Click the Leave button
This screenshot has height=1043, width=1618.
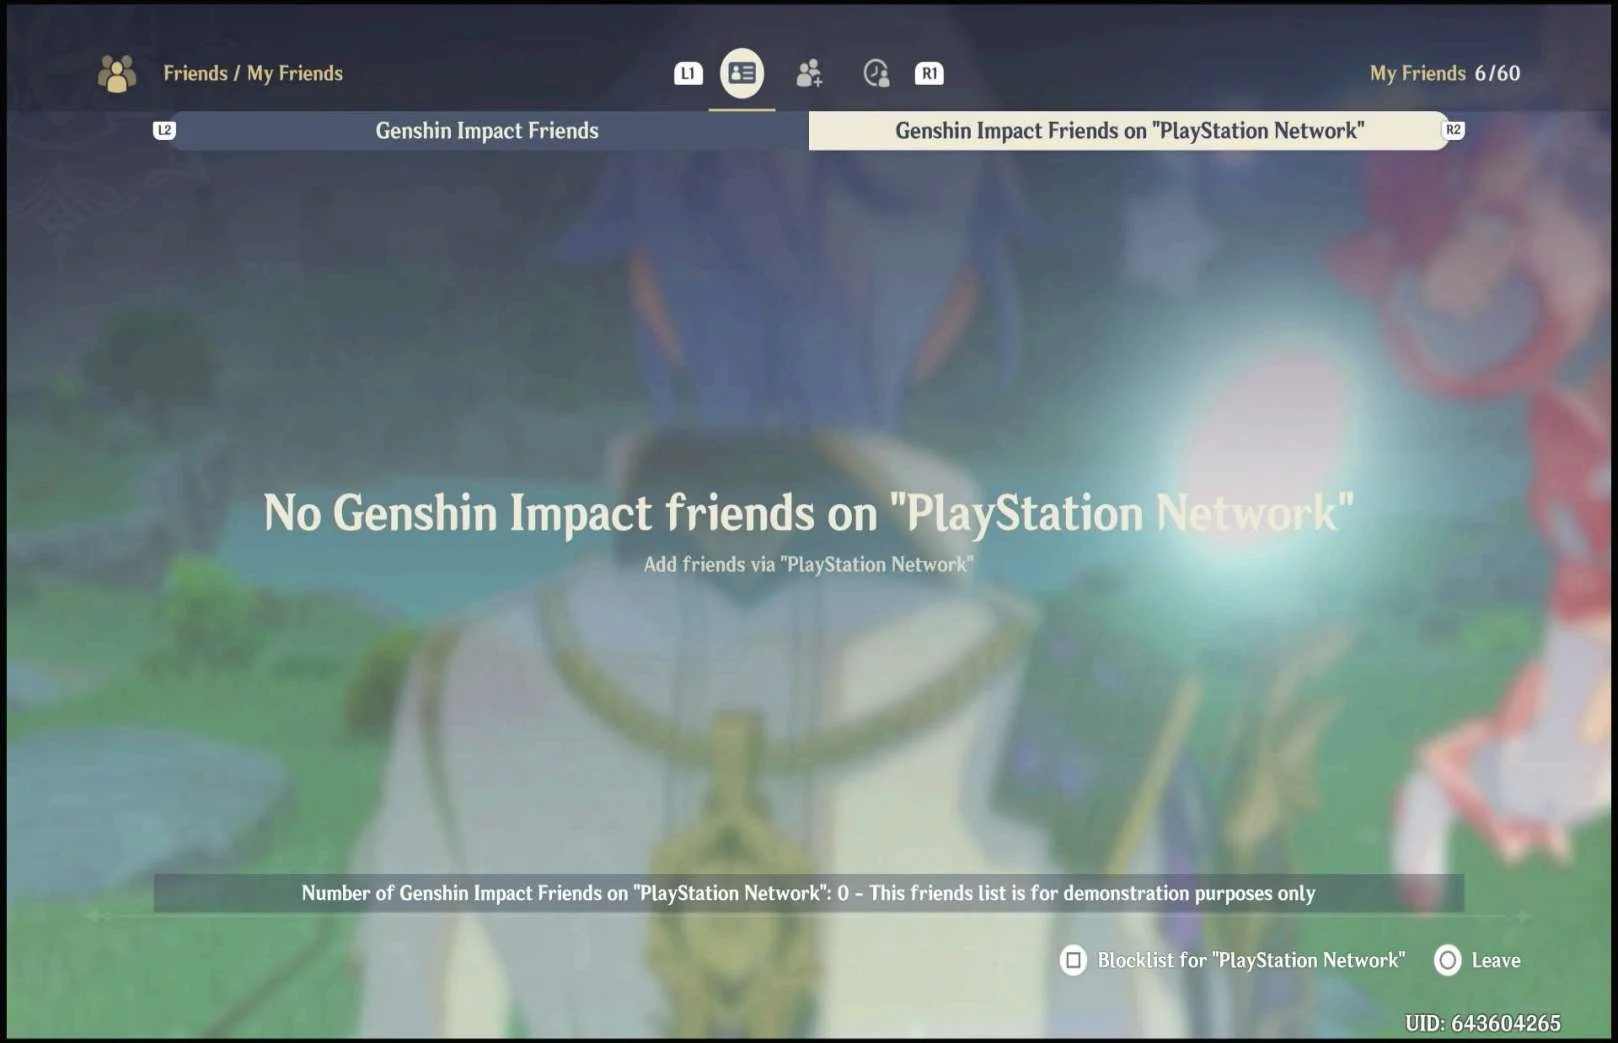pyautogui.click(x=1477, y=960)
